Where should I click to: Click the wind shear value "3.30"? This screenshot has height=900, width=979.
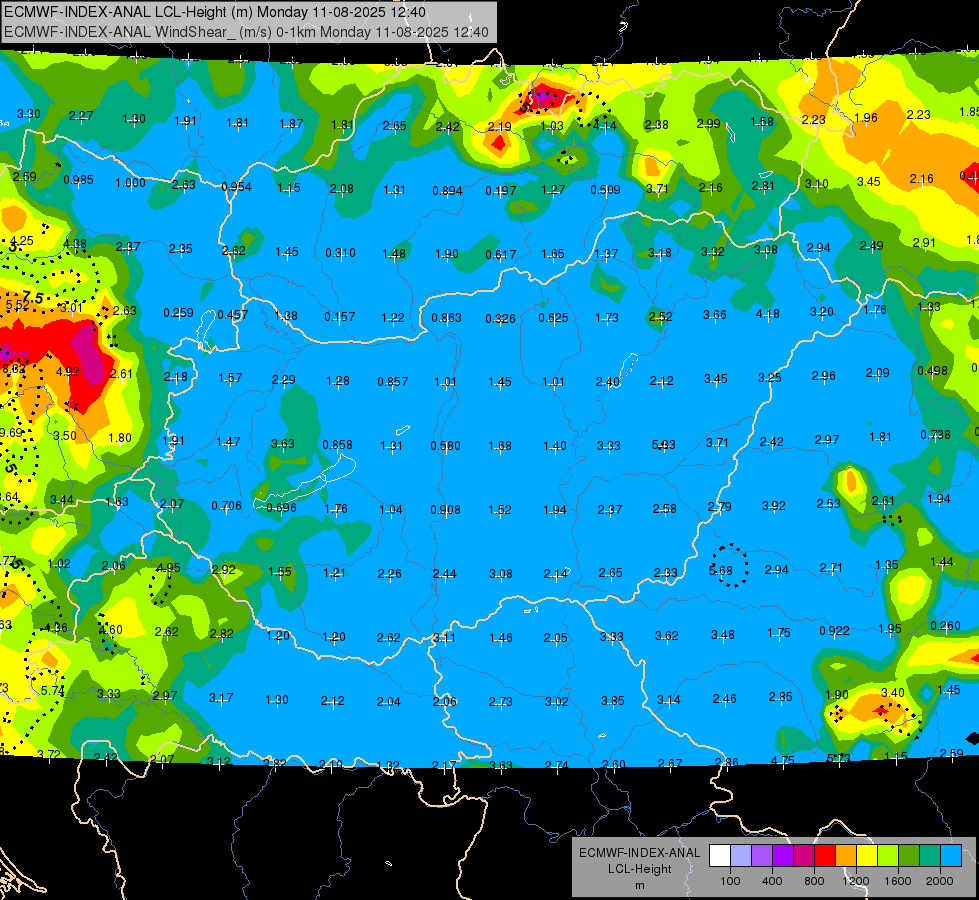tap(29, 114)
